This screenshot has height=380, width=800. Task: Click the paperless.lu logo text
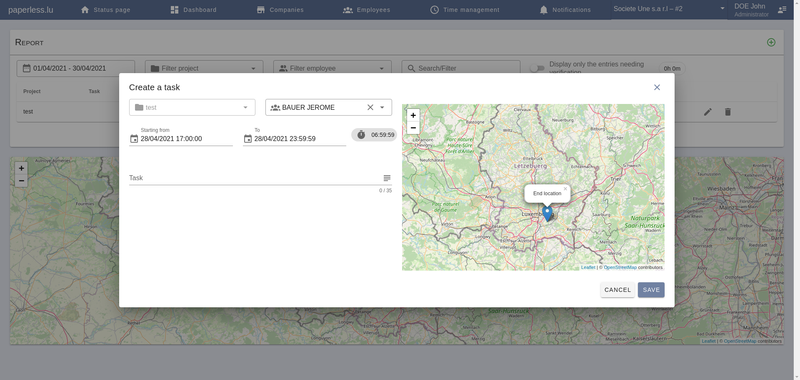point(31,10)
